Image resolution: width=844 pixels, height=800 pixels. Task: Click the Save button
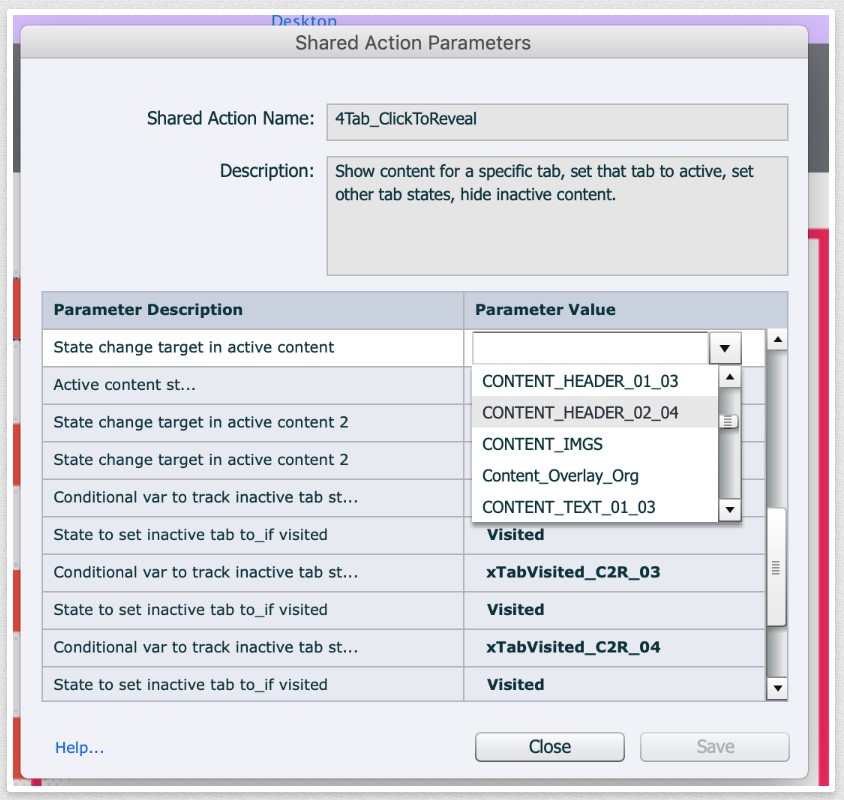click(x=714, y=747)
